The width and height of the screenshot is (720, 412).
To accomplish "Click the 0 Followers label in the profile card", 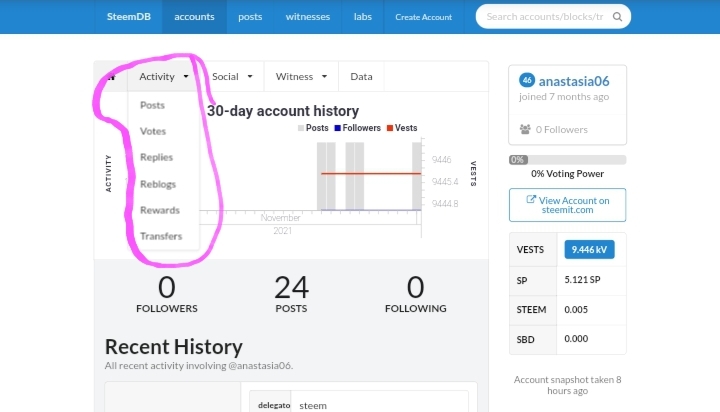I will 562,130.
